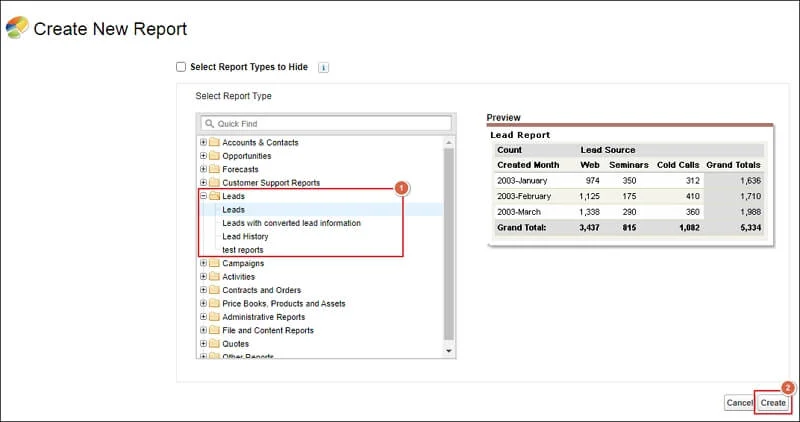The image size is (800, 422).
Task: Select the Lead History report type
Action: pos(245,236)
